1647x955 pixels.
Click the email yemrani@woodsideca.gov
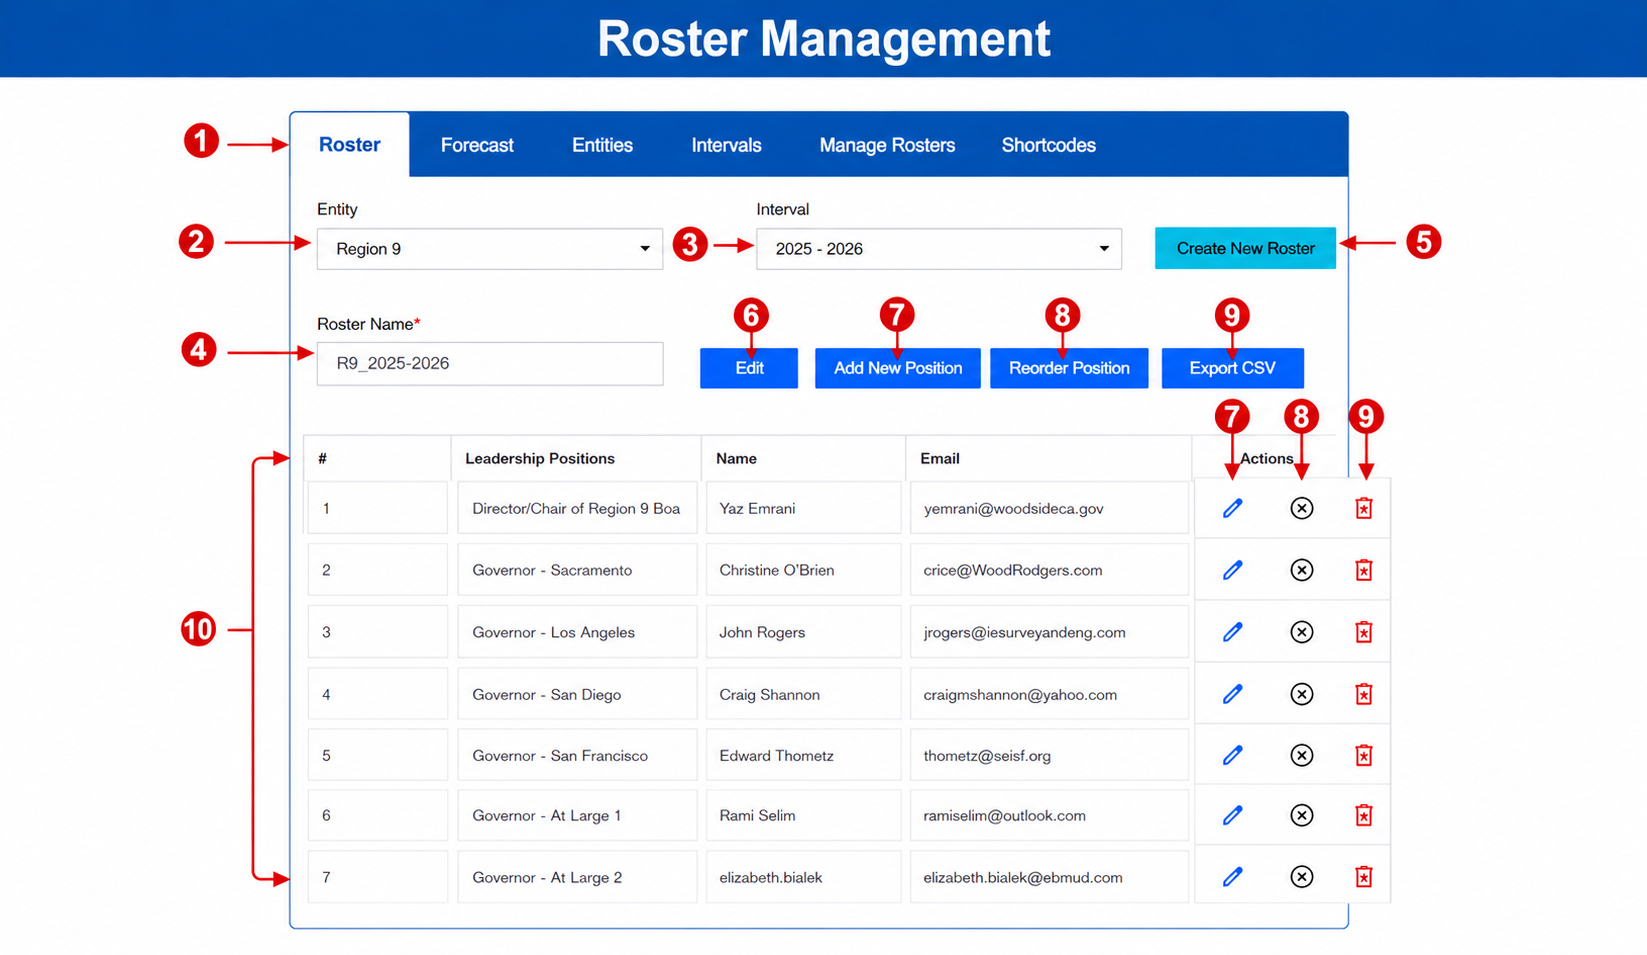[x=1013, y=508]
